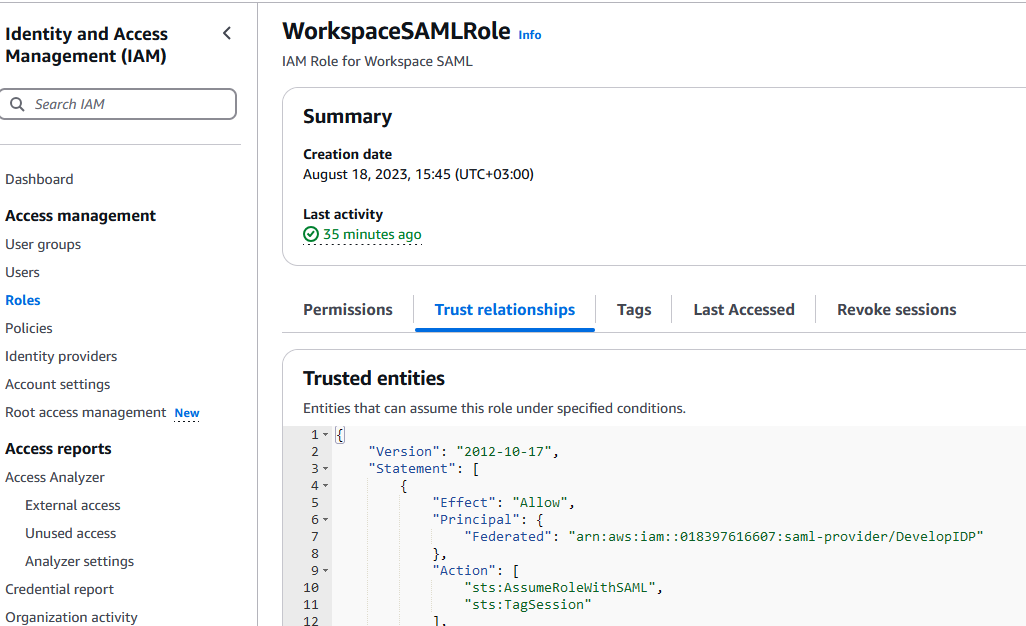The width and height of the screenshot is (1026, 626).
Task: Open User groups in the navigation
Action: tap(43, 245)
